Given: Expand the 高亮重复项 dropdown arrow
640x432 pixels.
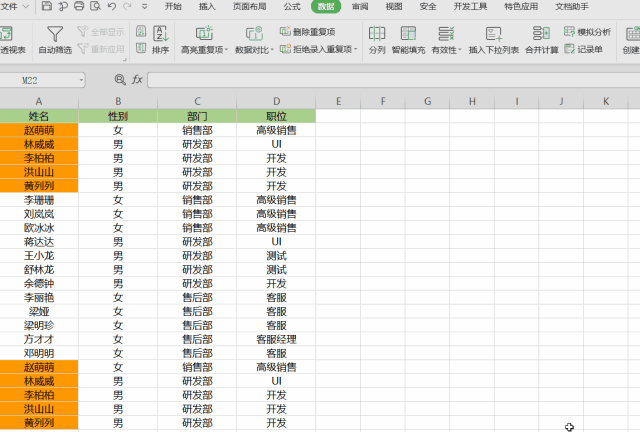Looking at the screenshot, I should pos(226,50).
